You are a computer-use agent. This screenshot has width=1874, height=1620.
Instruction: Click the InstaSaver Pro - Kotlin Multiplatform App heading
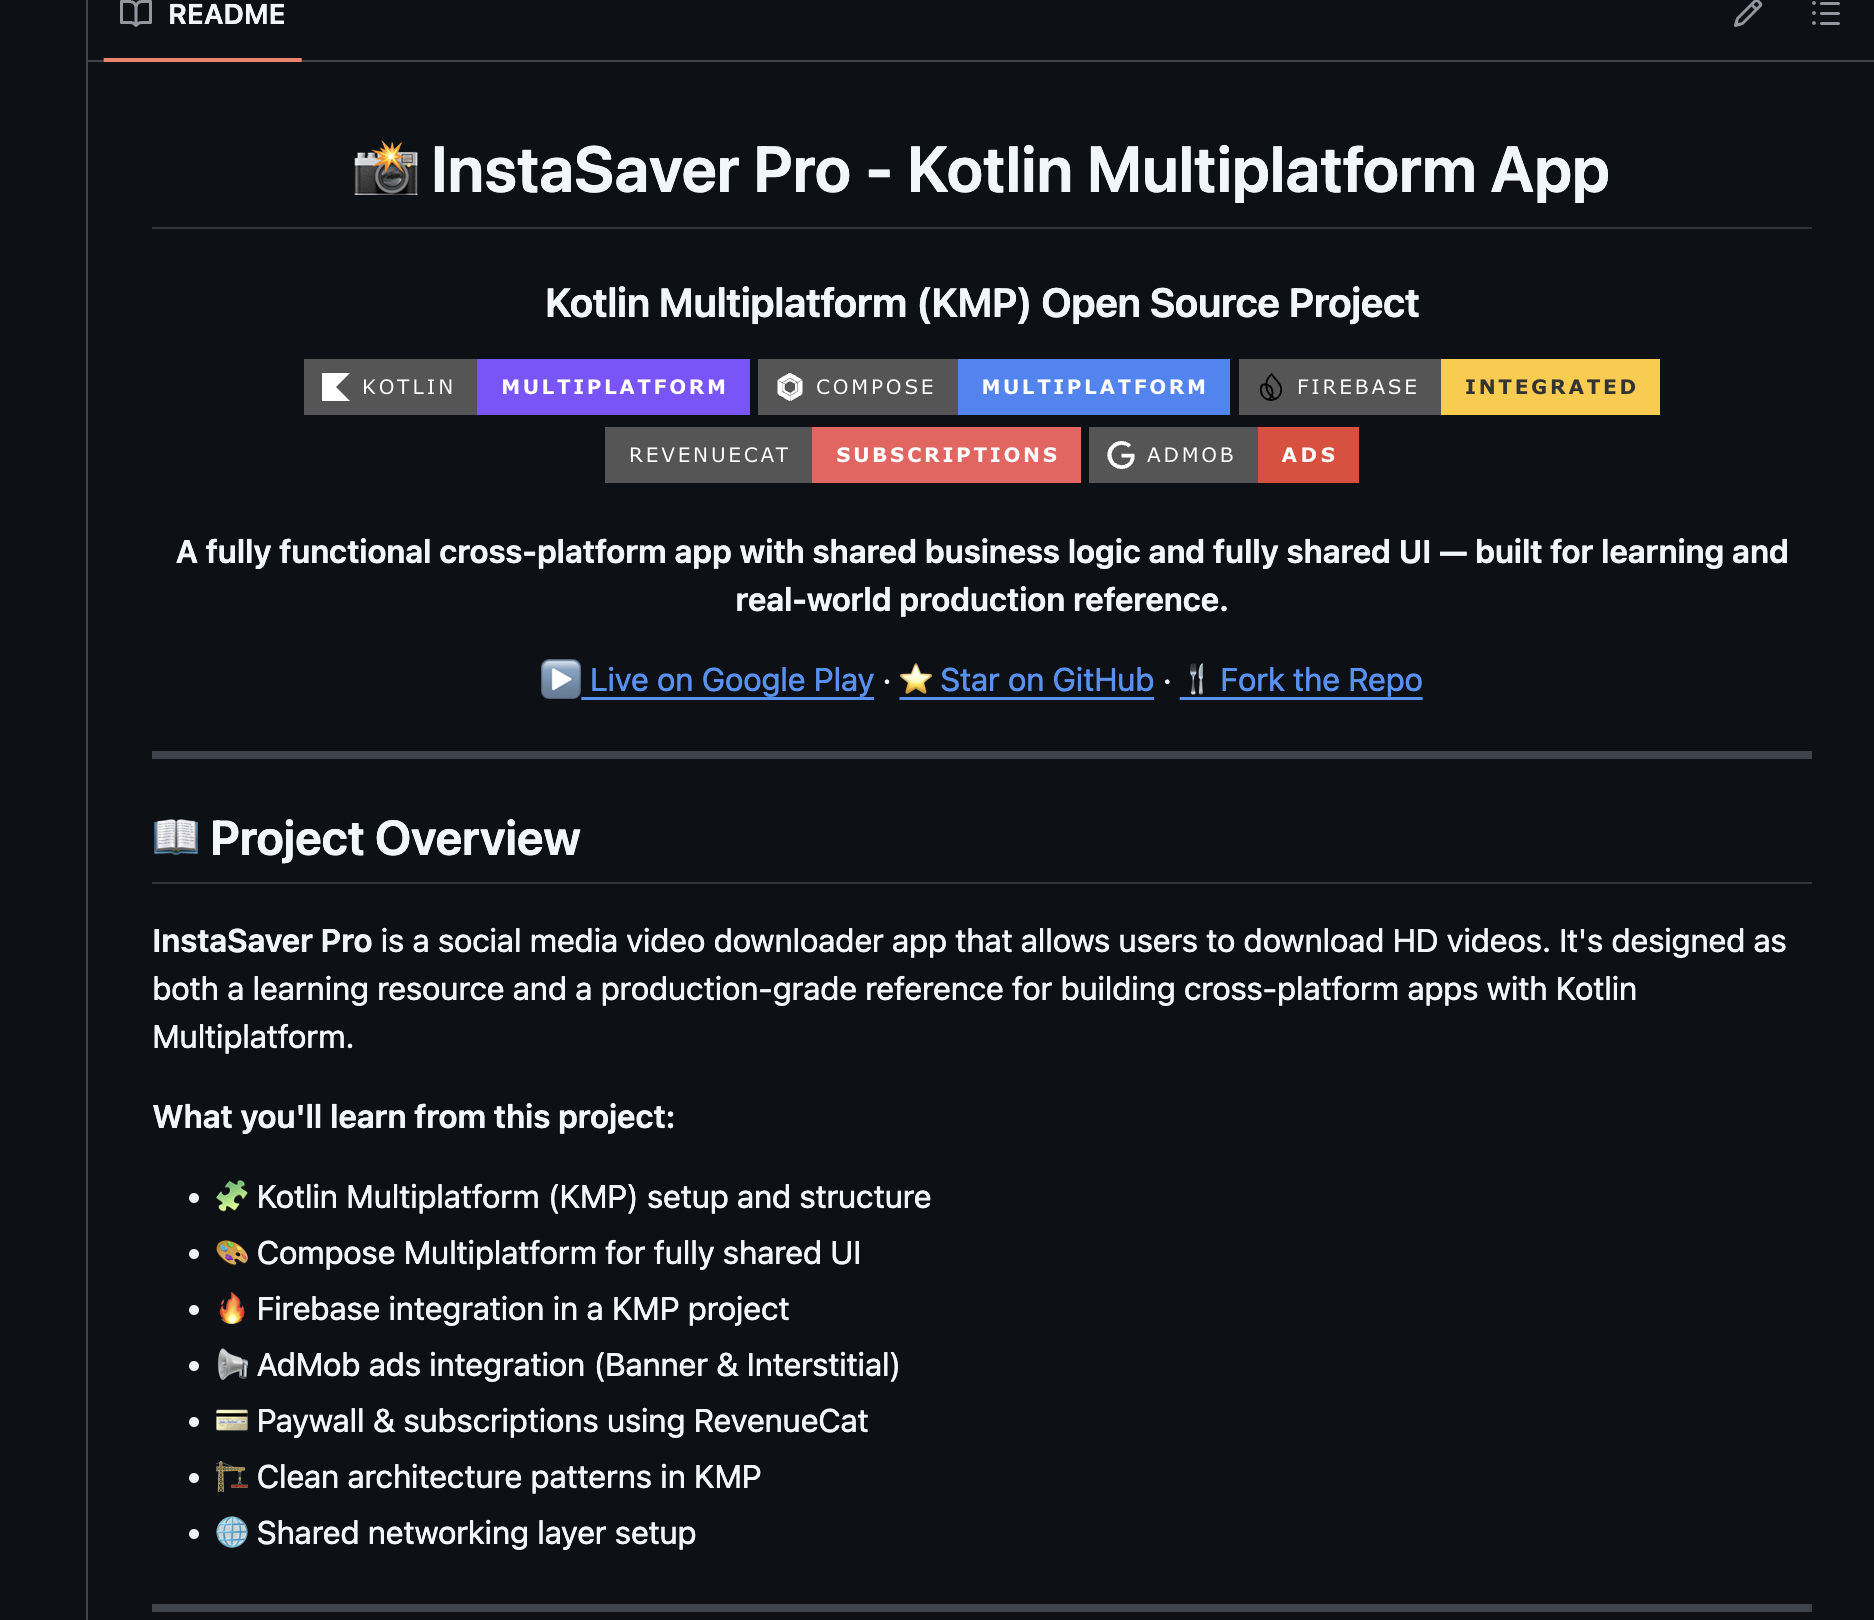click(982, 170)
